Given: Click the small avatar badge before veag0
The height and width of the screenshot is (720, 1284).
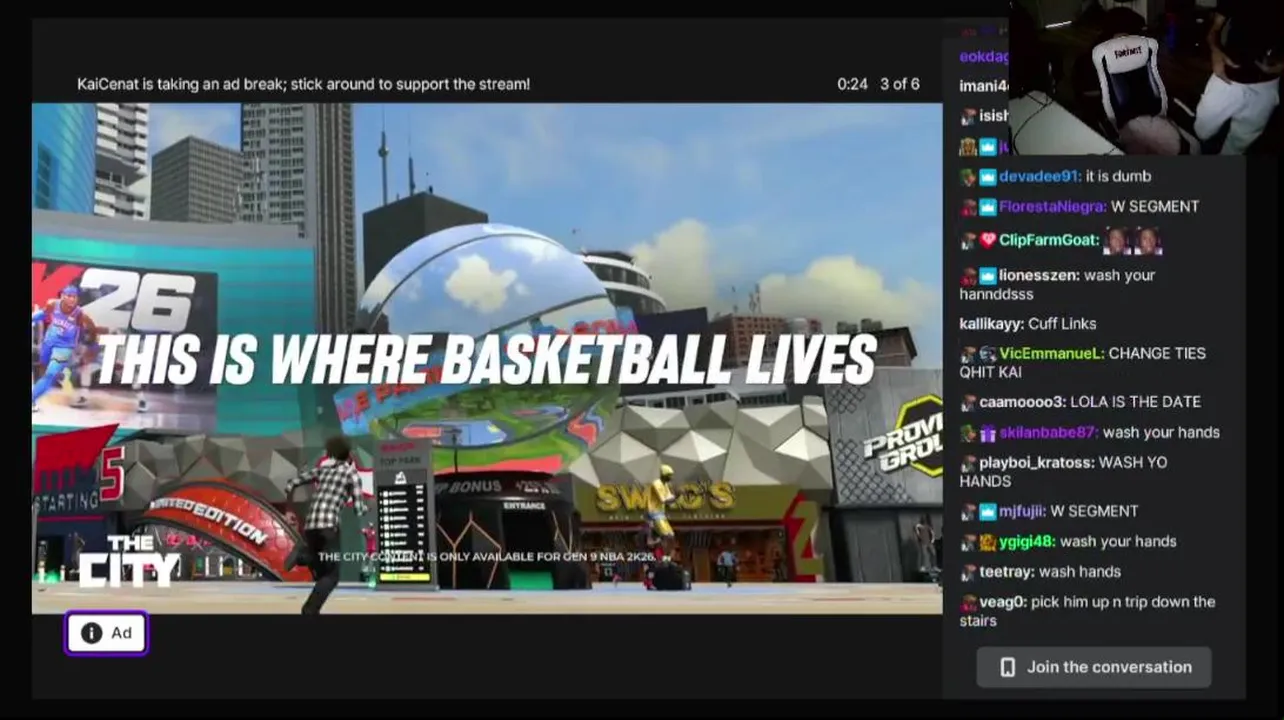Looking at the screenshot, I should [x=968, y=603].
